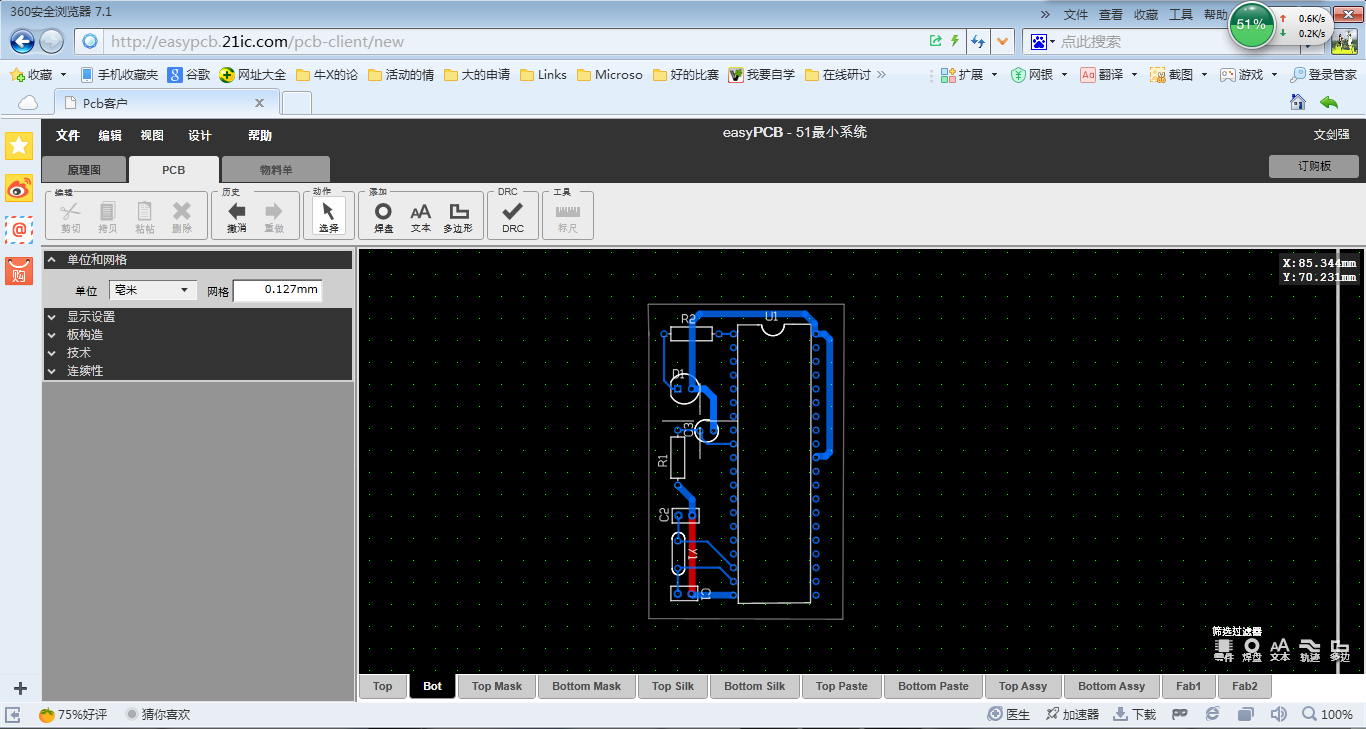Switch to the Bottom Assy layer

pyautogui.click(x=1112, y=686)
